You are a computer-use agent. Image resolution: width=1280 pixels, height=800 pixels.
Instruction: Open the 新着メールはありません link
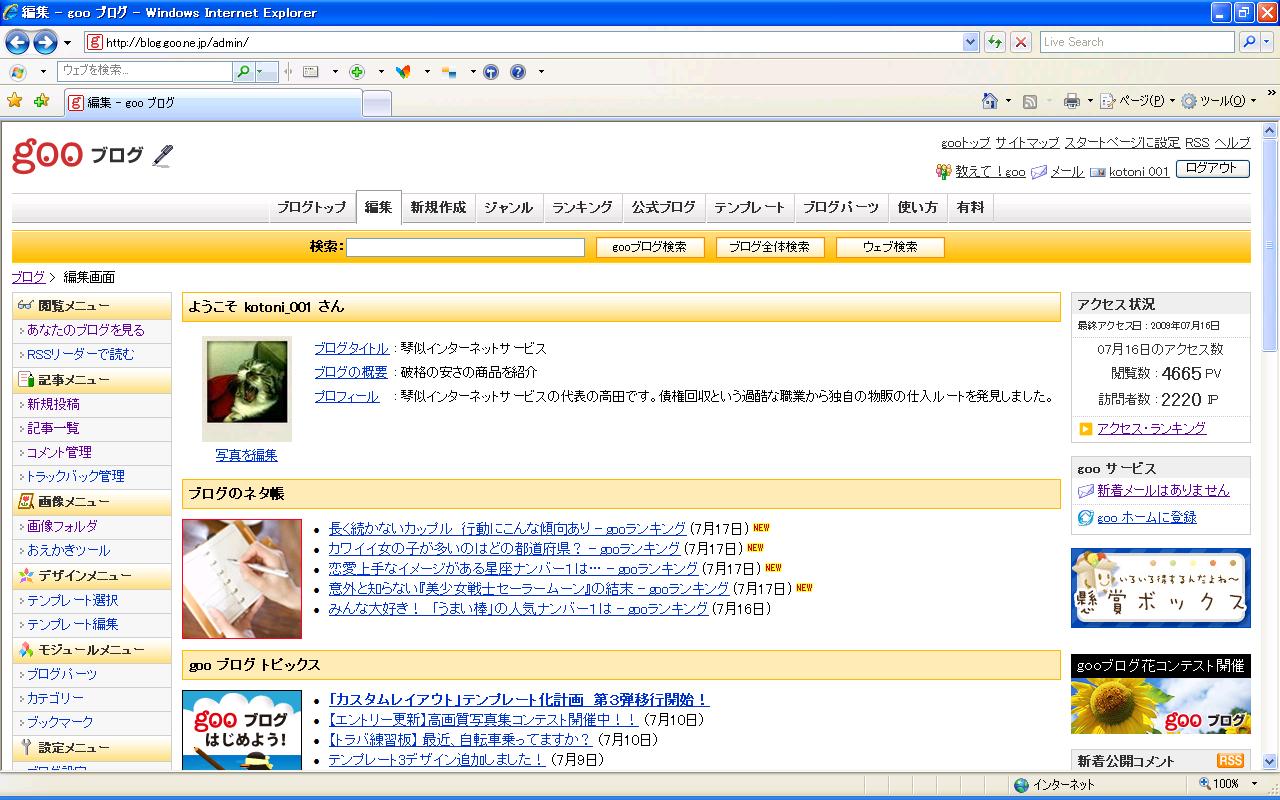tap(1163, 490)
